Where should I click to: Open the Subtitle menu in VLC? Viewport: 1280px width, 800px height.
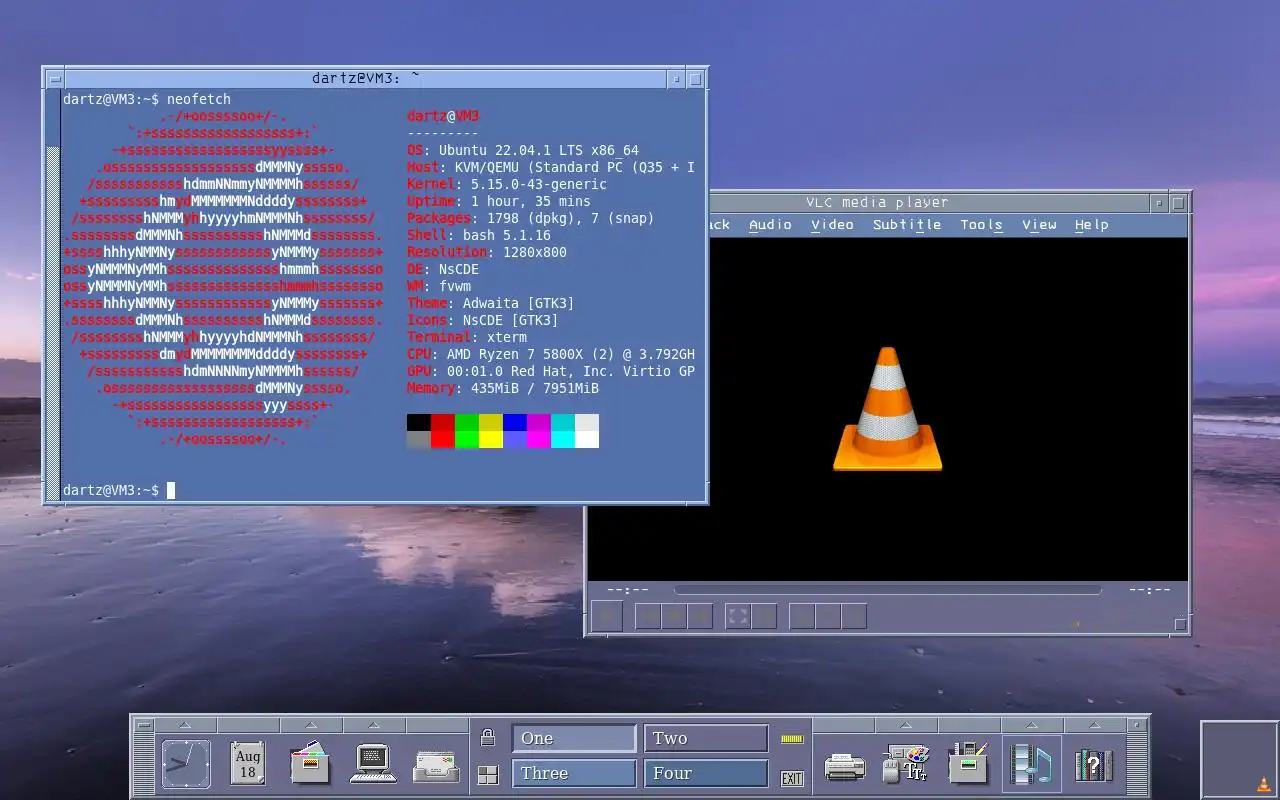(x=907, y=225)
